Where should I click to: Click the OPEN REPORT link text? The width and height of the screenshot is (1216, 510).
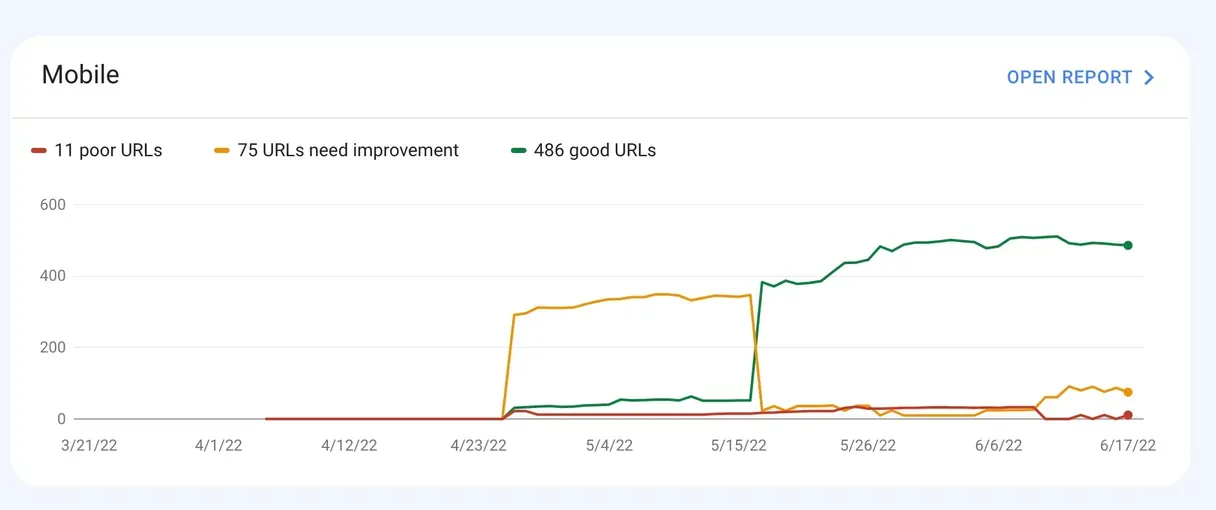(1069, 77)
